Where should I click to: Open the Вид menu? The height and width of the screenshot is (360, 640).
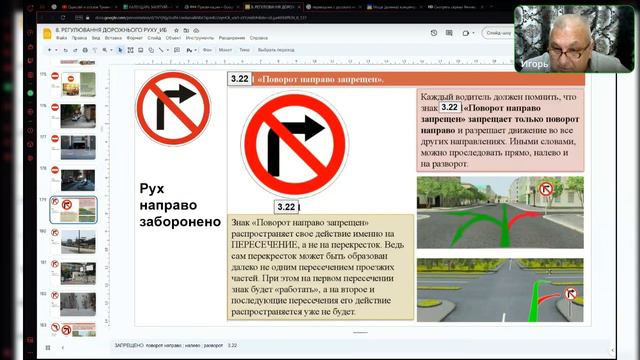(96, 38)
